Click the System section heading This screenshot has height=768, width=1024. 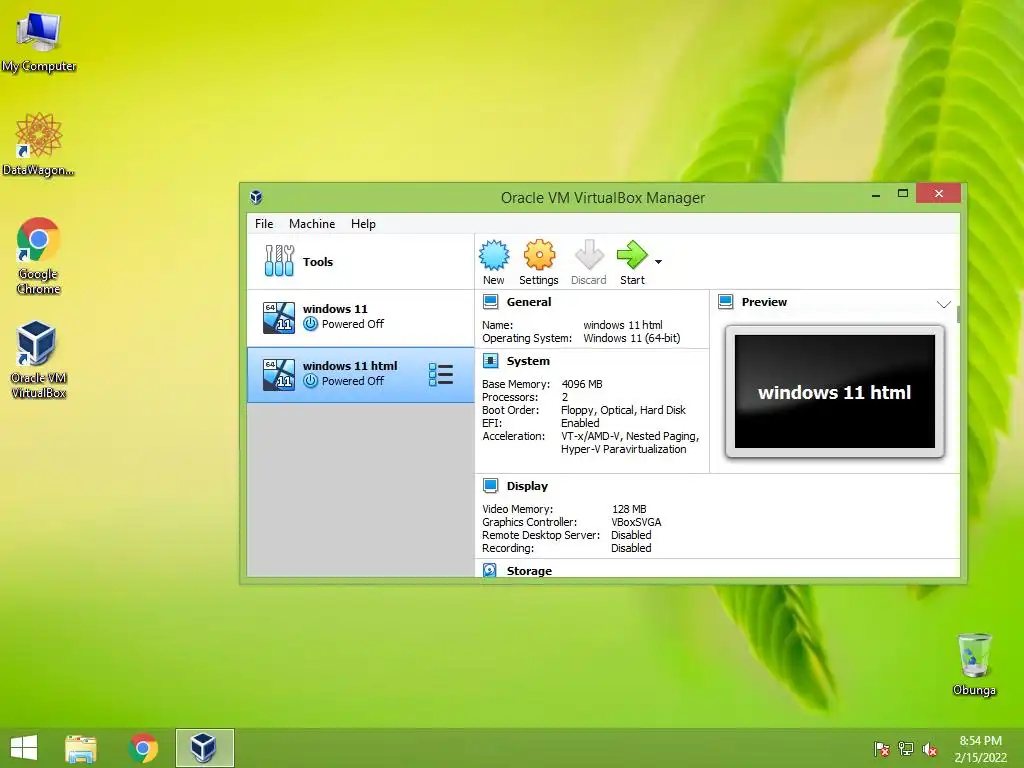[x=528, y=360]
